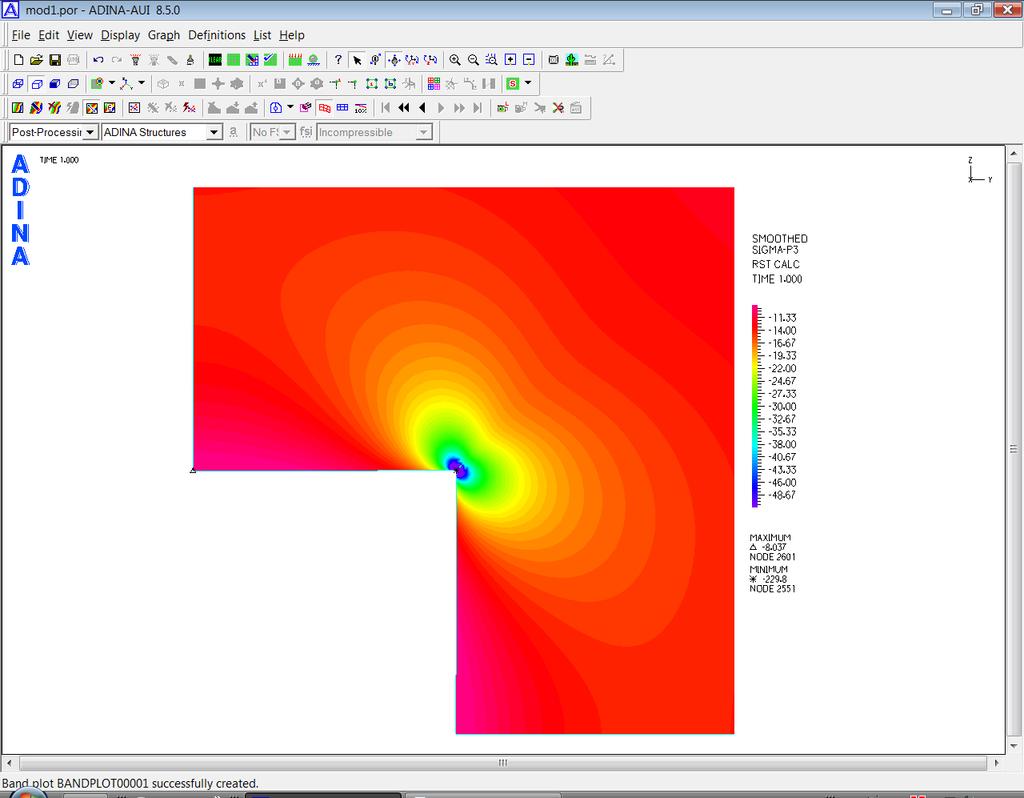This screenshot has width=1024, height=798.
Task: Click the SIGMA-P3 color legend bar
Action: [x=755, y=406]
